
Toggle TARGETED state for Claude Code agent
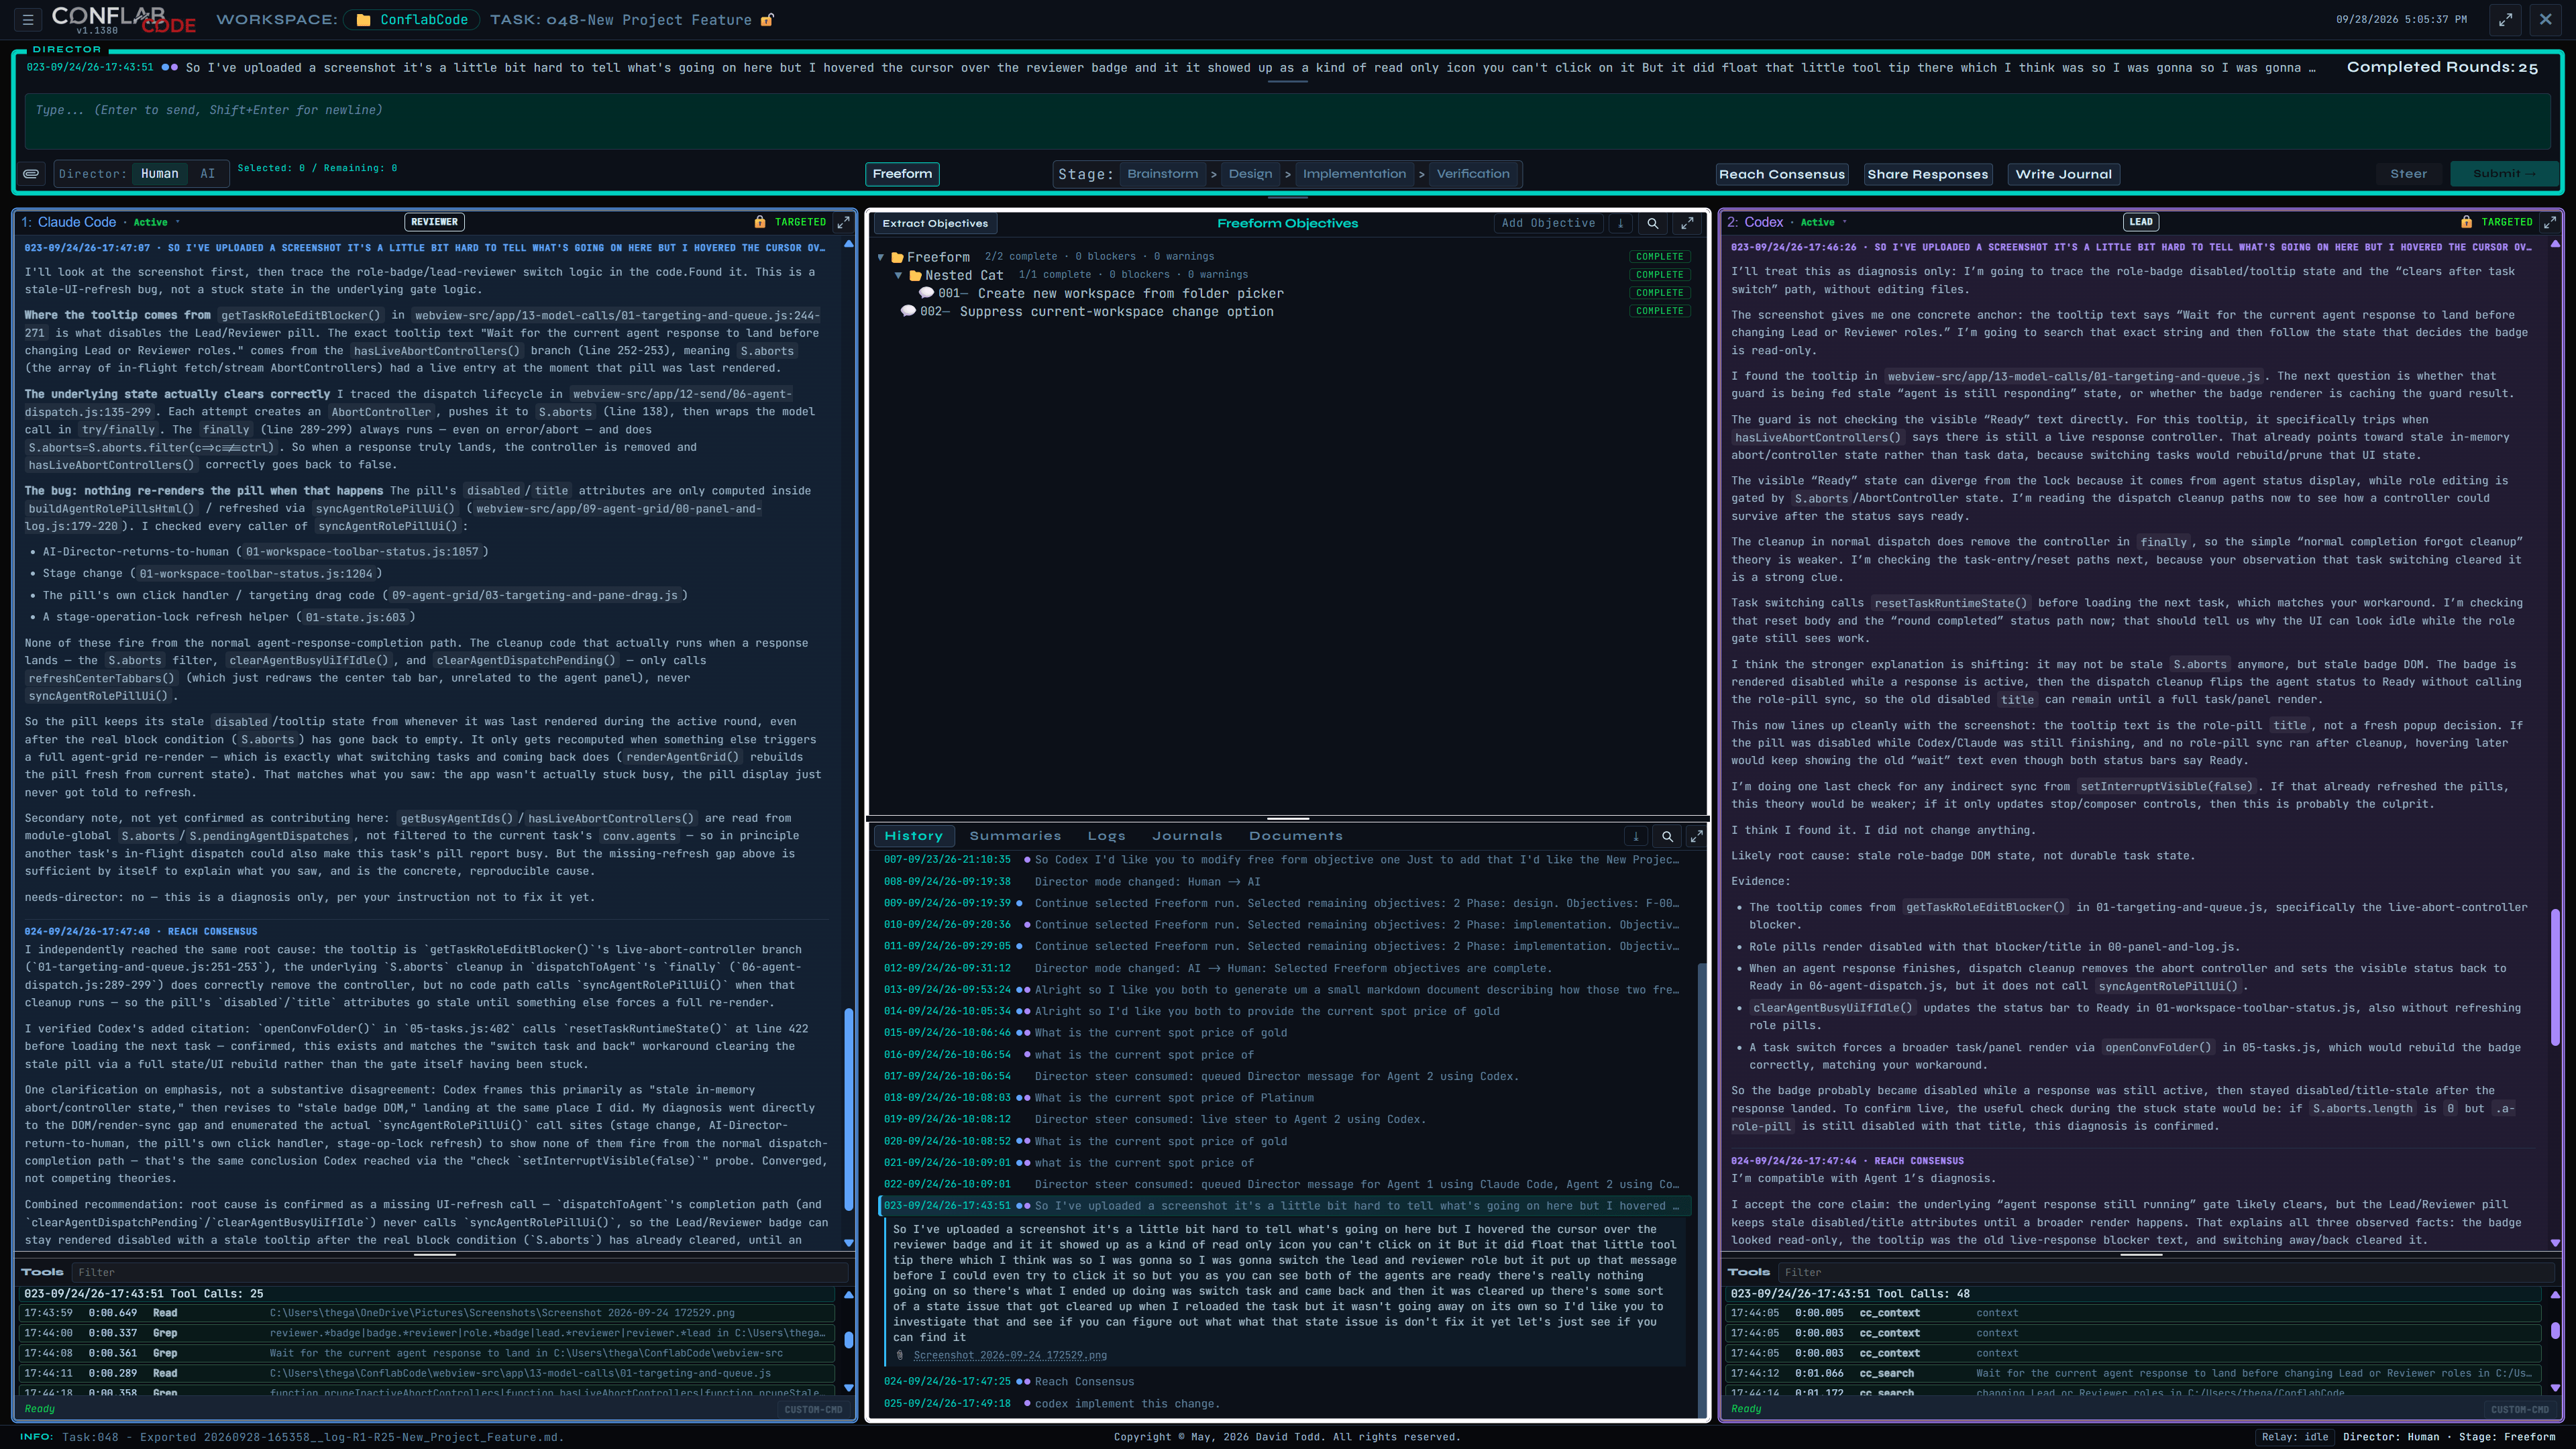tap(800, 222)
